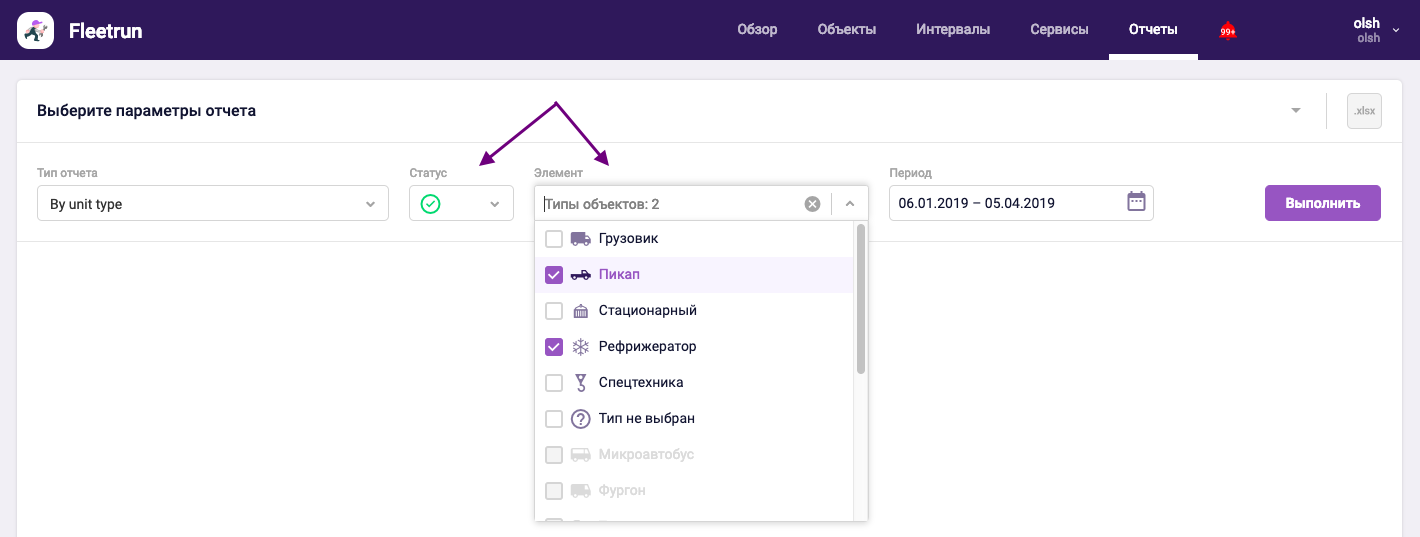The width and height of the screenshot is (1420, 537).
Task: Switch to the Обзор tab
Action: pyautogui.click(x=757, y=30)
